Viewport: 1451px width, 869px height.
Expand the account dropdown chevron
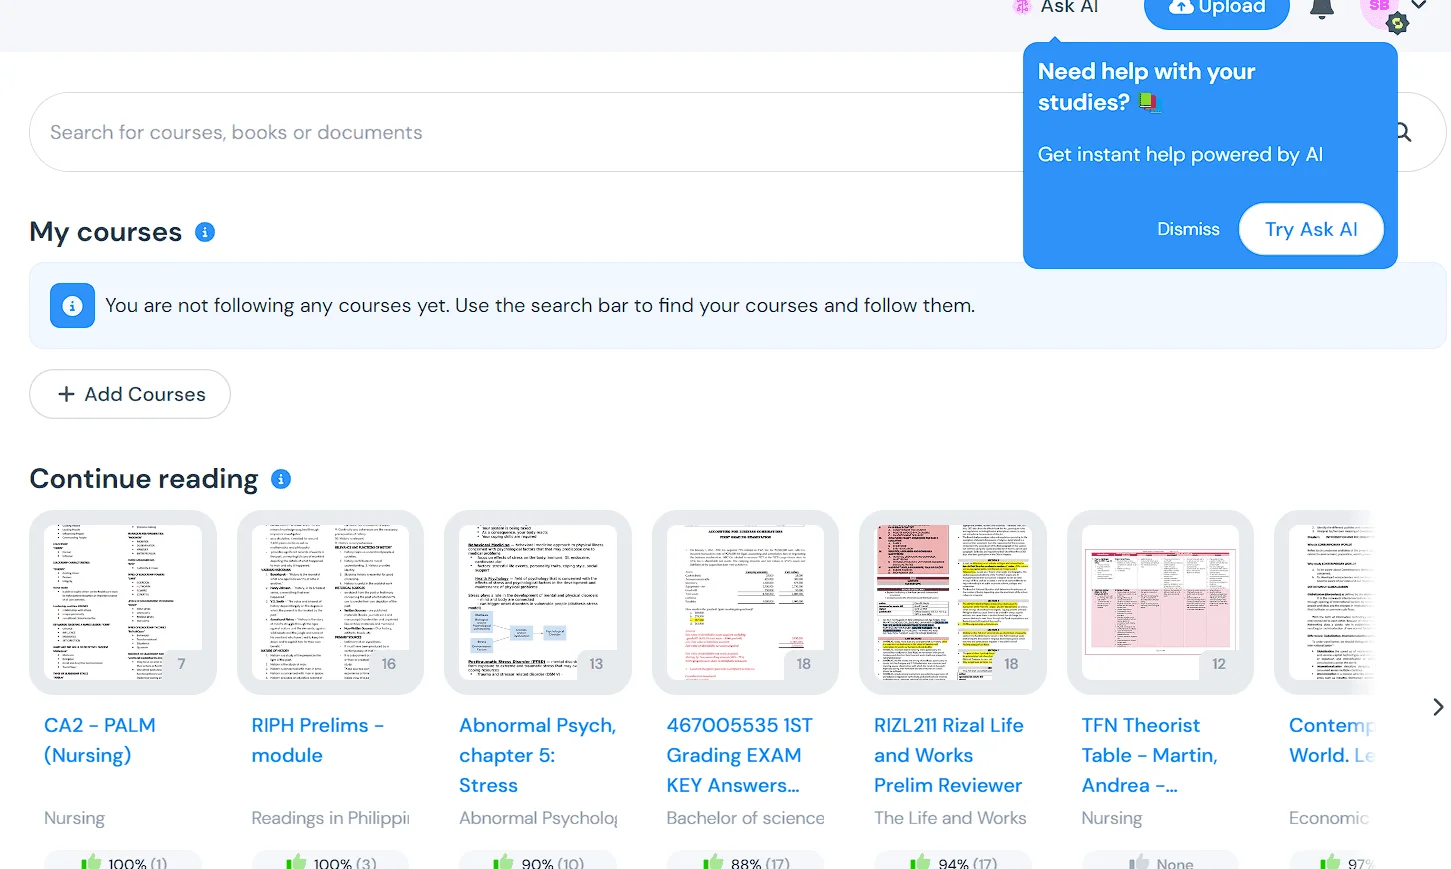(1418, 6)
